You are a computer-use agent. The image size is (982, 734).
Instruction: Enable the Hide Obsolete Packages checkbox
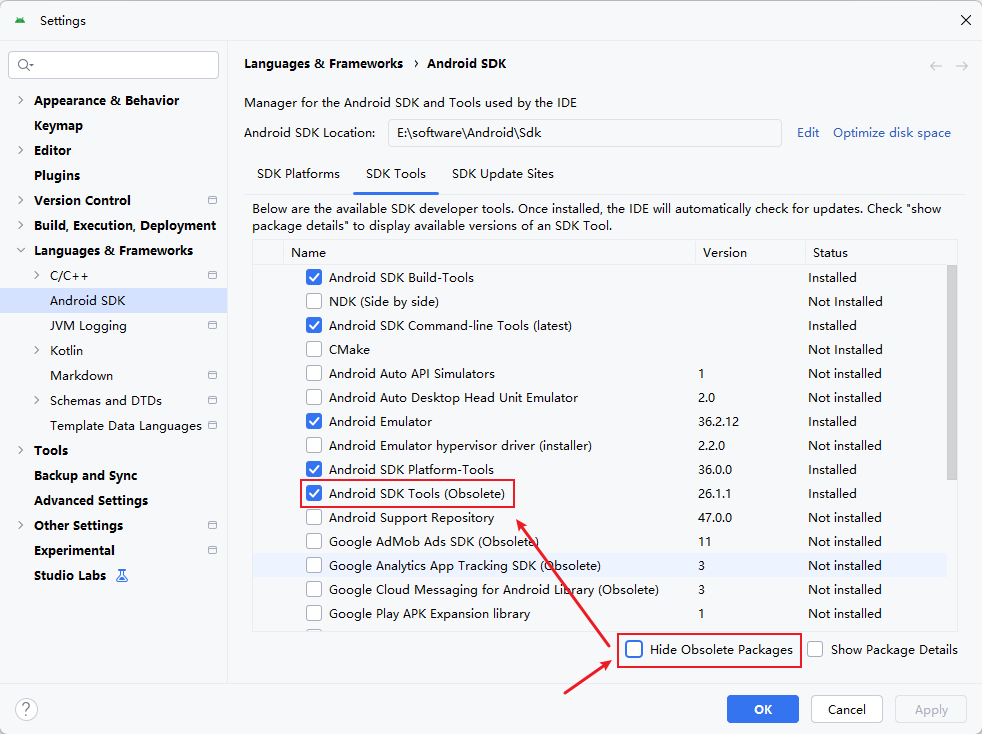coord(634,650)
